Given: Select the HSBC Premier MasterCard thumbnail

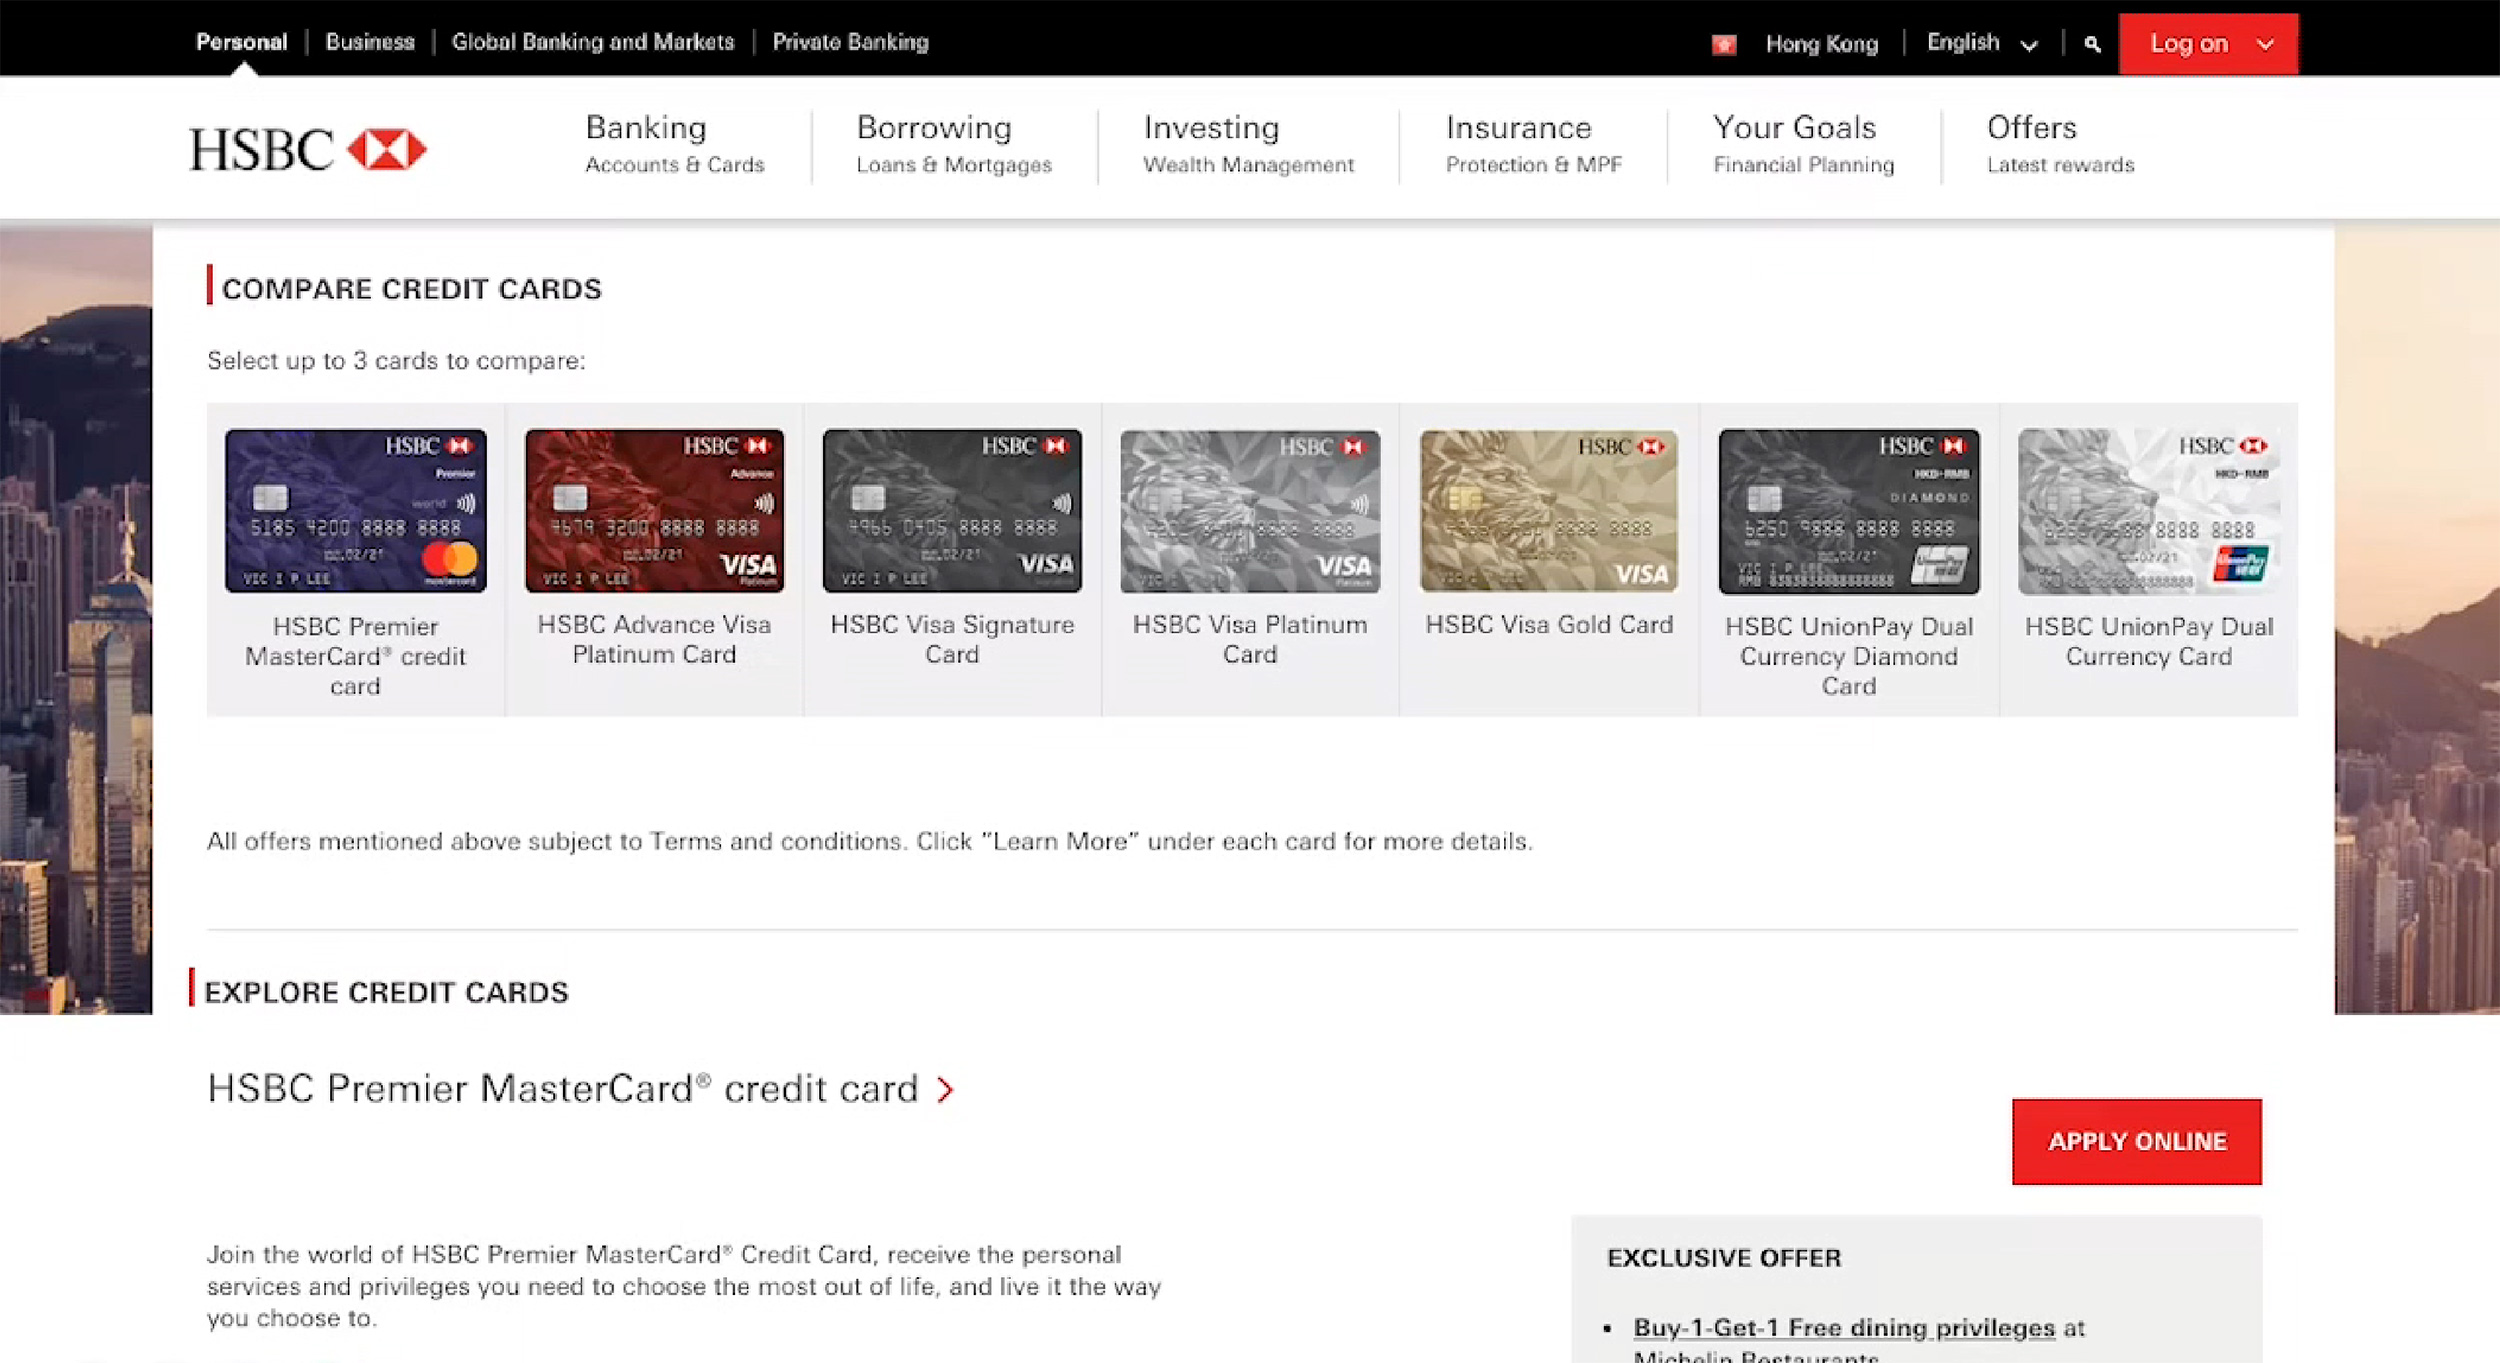Looking at the screenshot, I should [353, 510].
